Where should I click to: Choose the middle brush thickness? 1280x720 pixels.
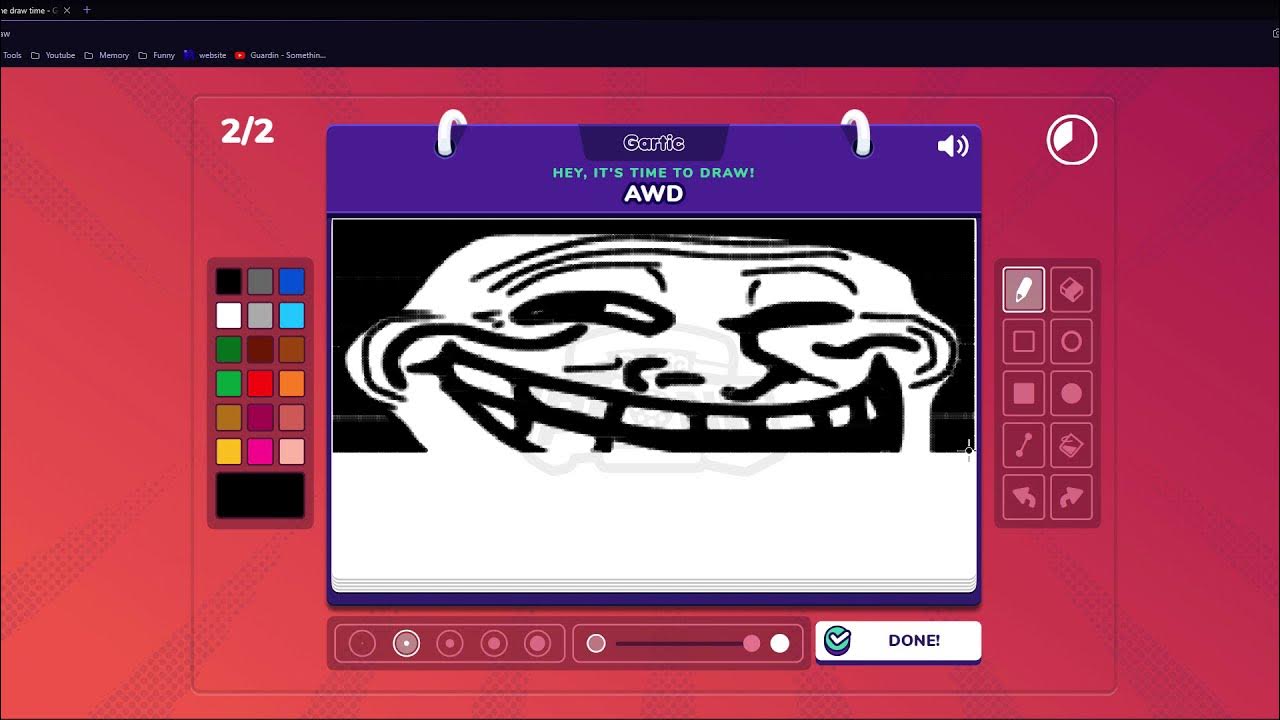(x=450, y=644)
